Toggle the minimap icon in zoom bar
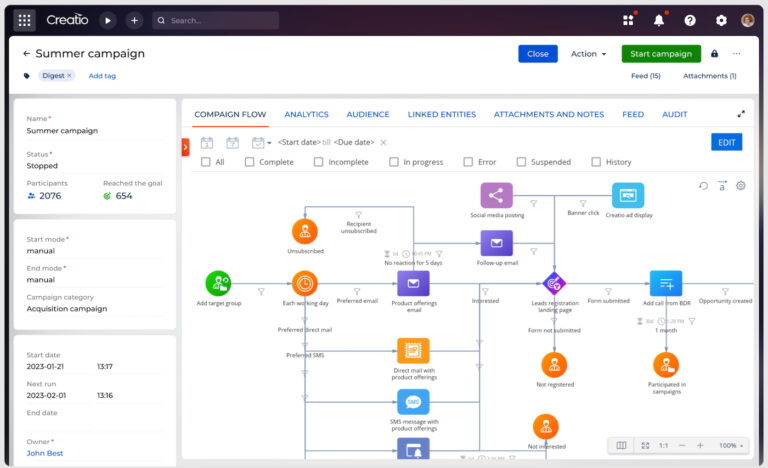The height and width of the screenshot is (468, 768). [x=621, y=445]
